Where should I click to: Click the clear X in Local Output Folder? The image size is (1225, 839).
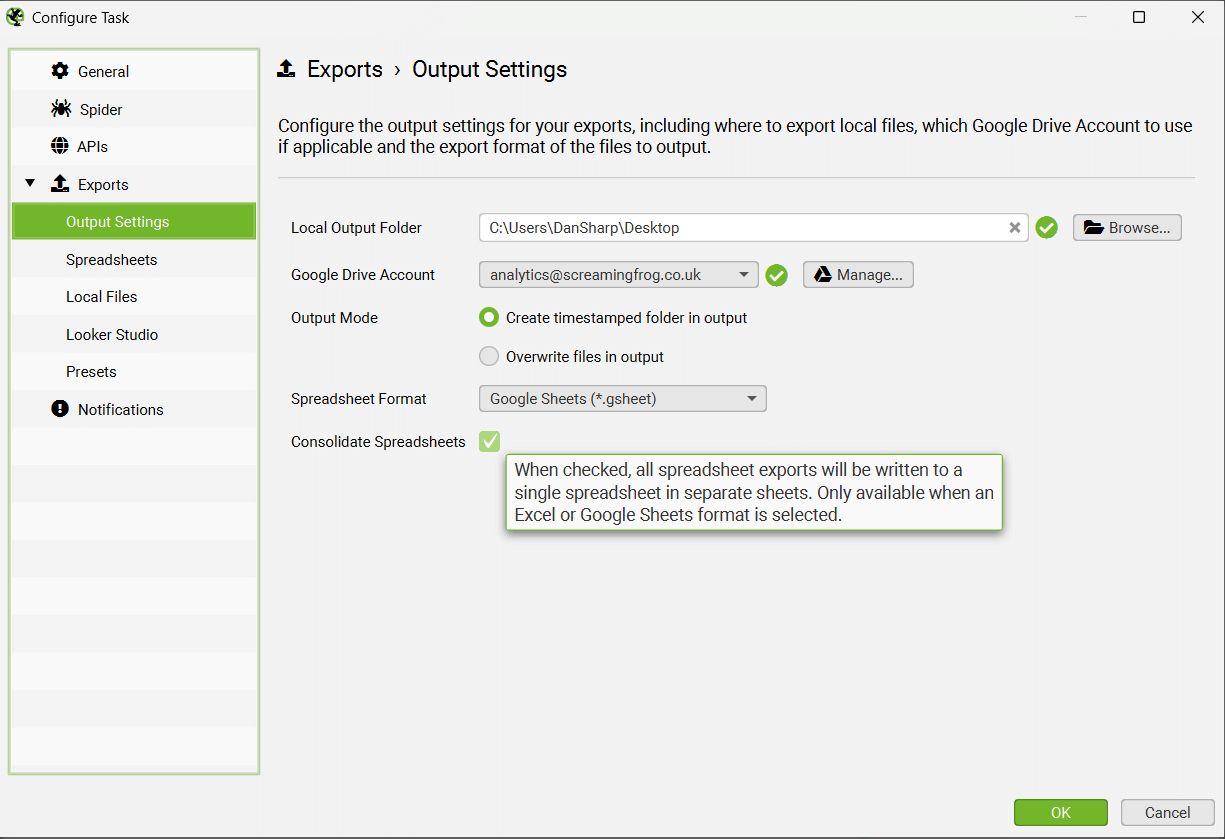click(1014, 228)
